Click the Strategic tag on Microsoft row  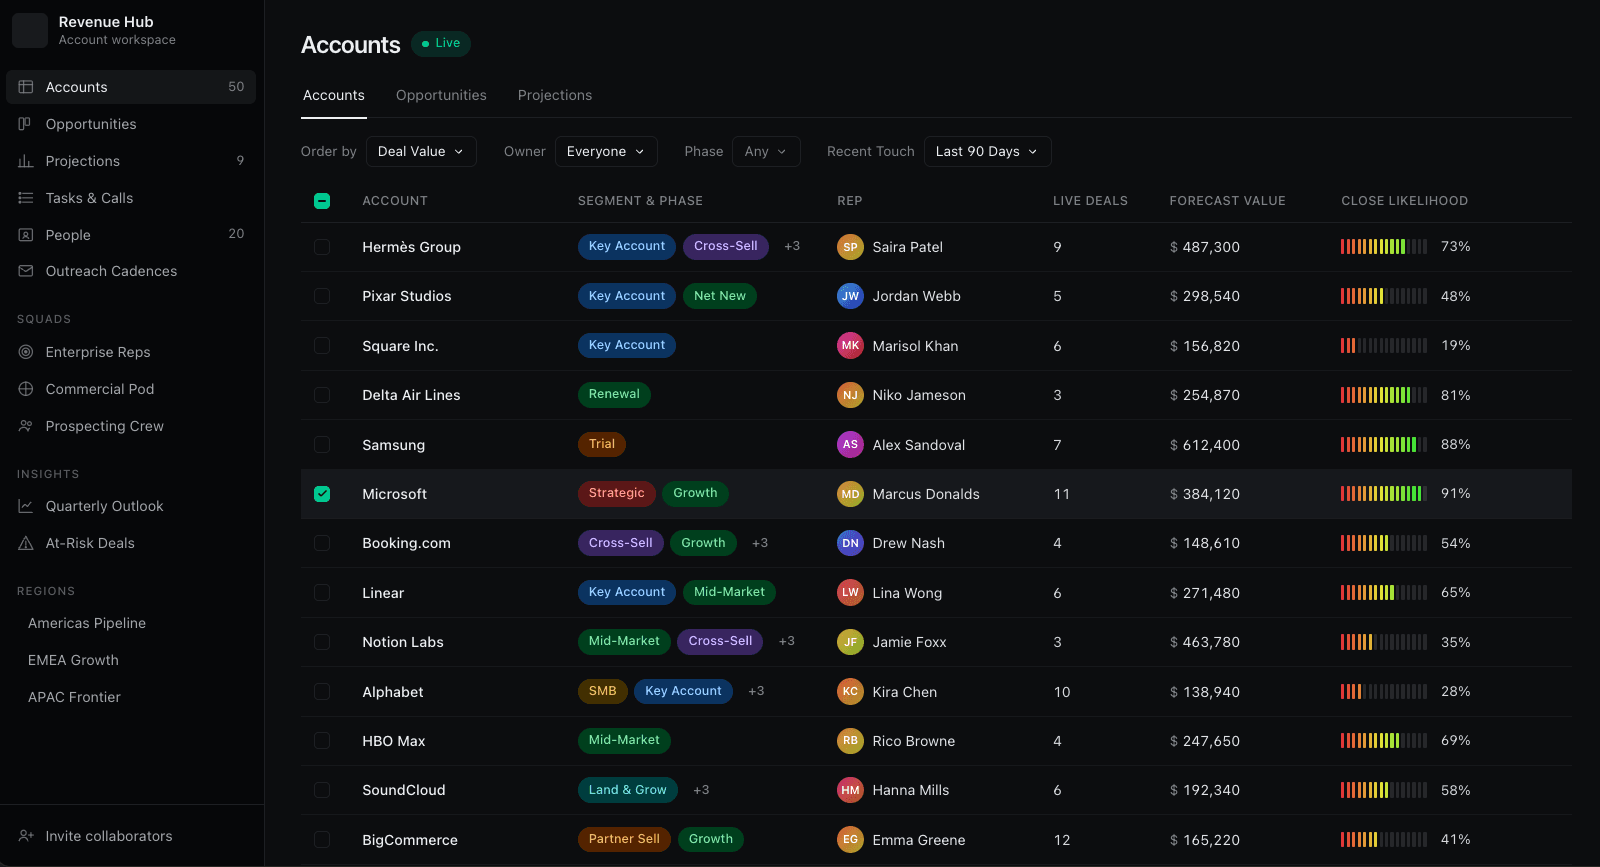click(x=617, y=493)
